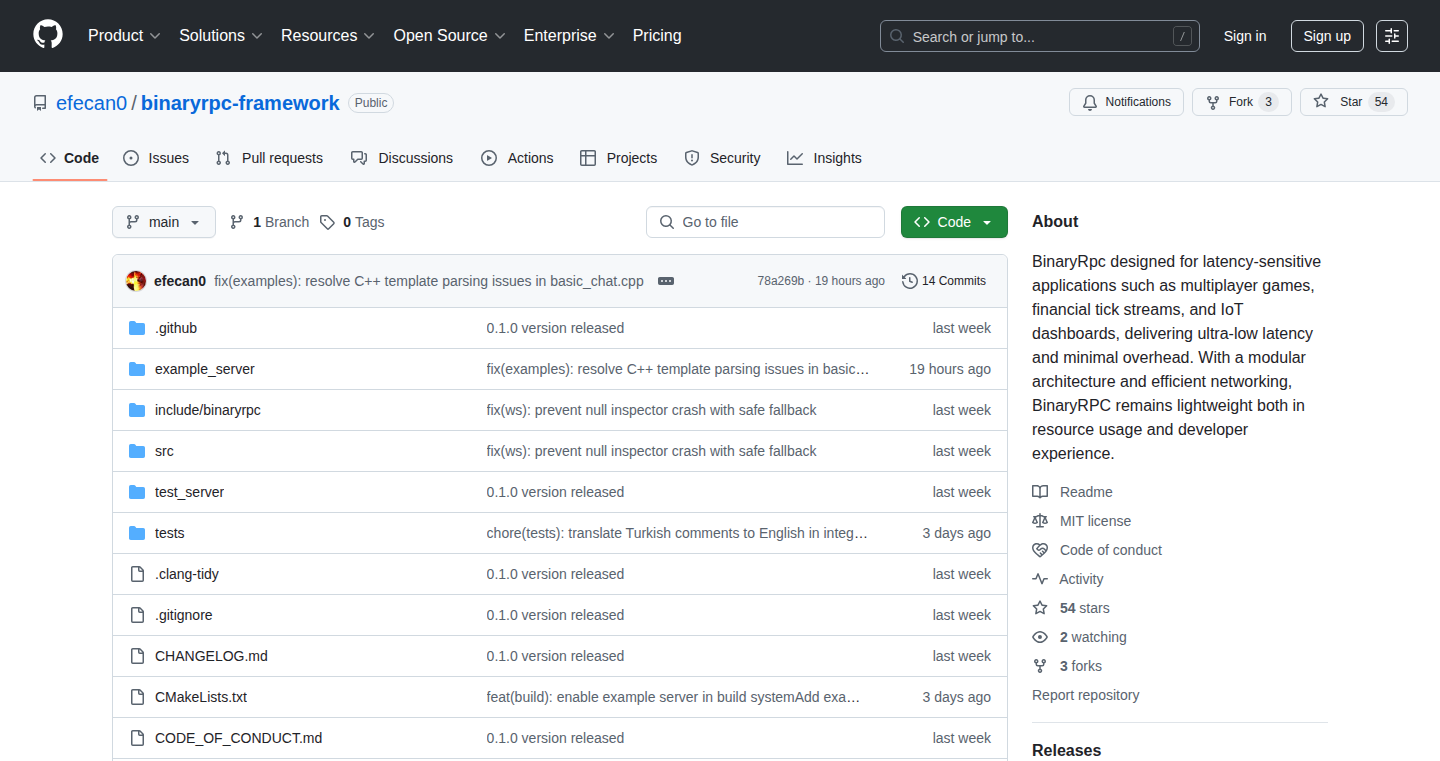
Task: Click the search magnifier icon in header
Action: tap(897, 37)
